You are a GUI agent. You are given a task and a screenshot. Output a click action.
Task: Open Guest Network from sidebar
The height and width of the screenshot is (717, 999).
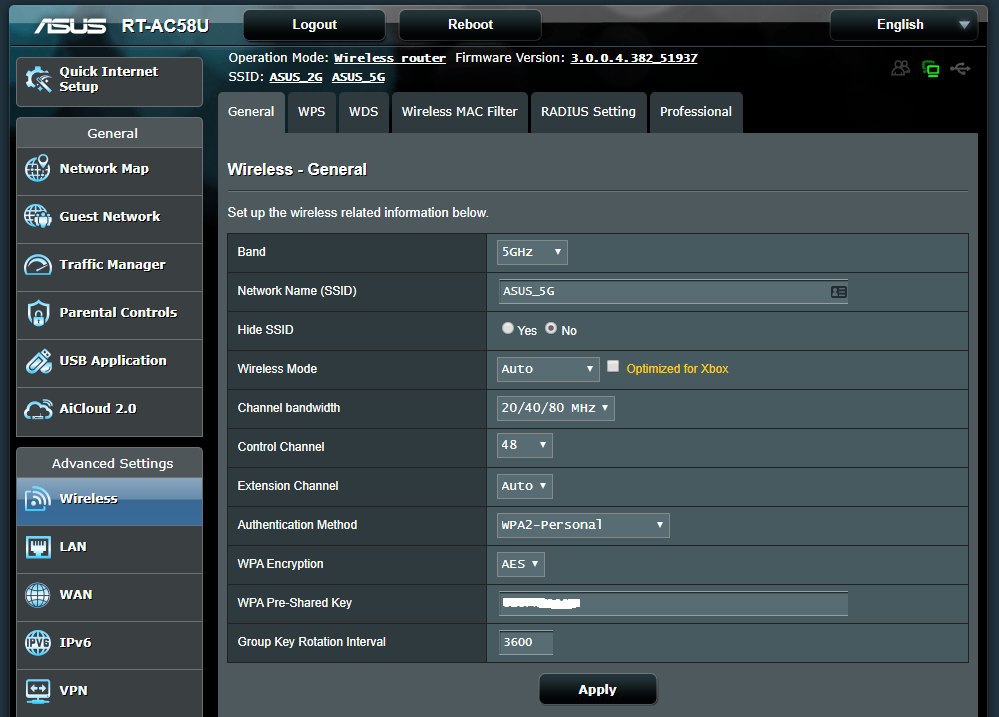(110, 217)
